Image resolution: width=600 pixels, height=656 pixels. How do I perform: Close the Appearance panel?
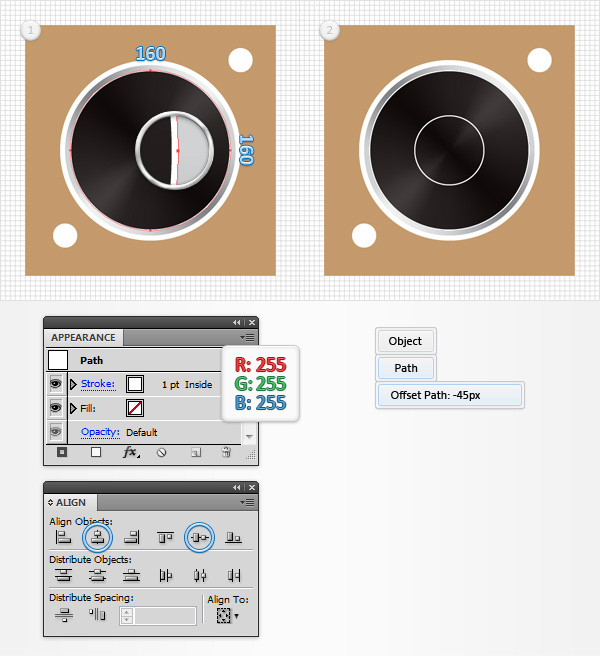click(x=252, y=323)
